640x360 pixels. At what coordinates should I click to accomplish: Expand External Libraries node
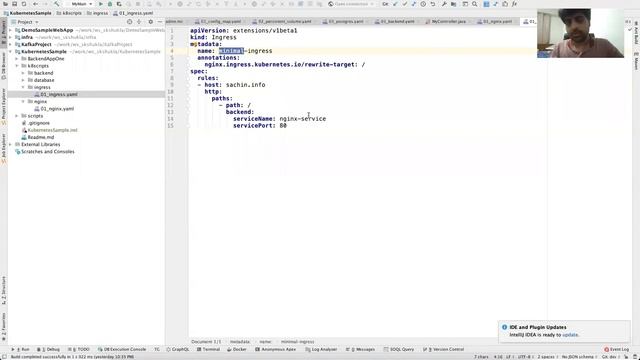(x=11, y=144)
